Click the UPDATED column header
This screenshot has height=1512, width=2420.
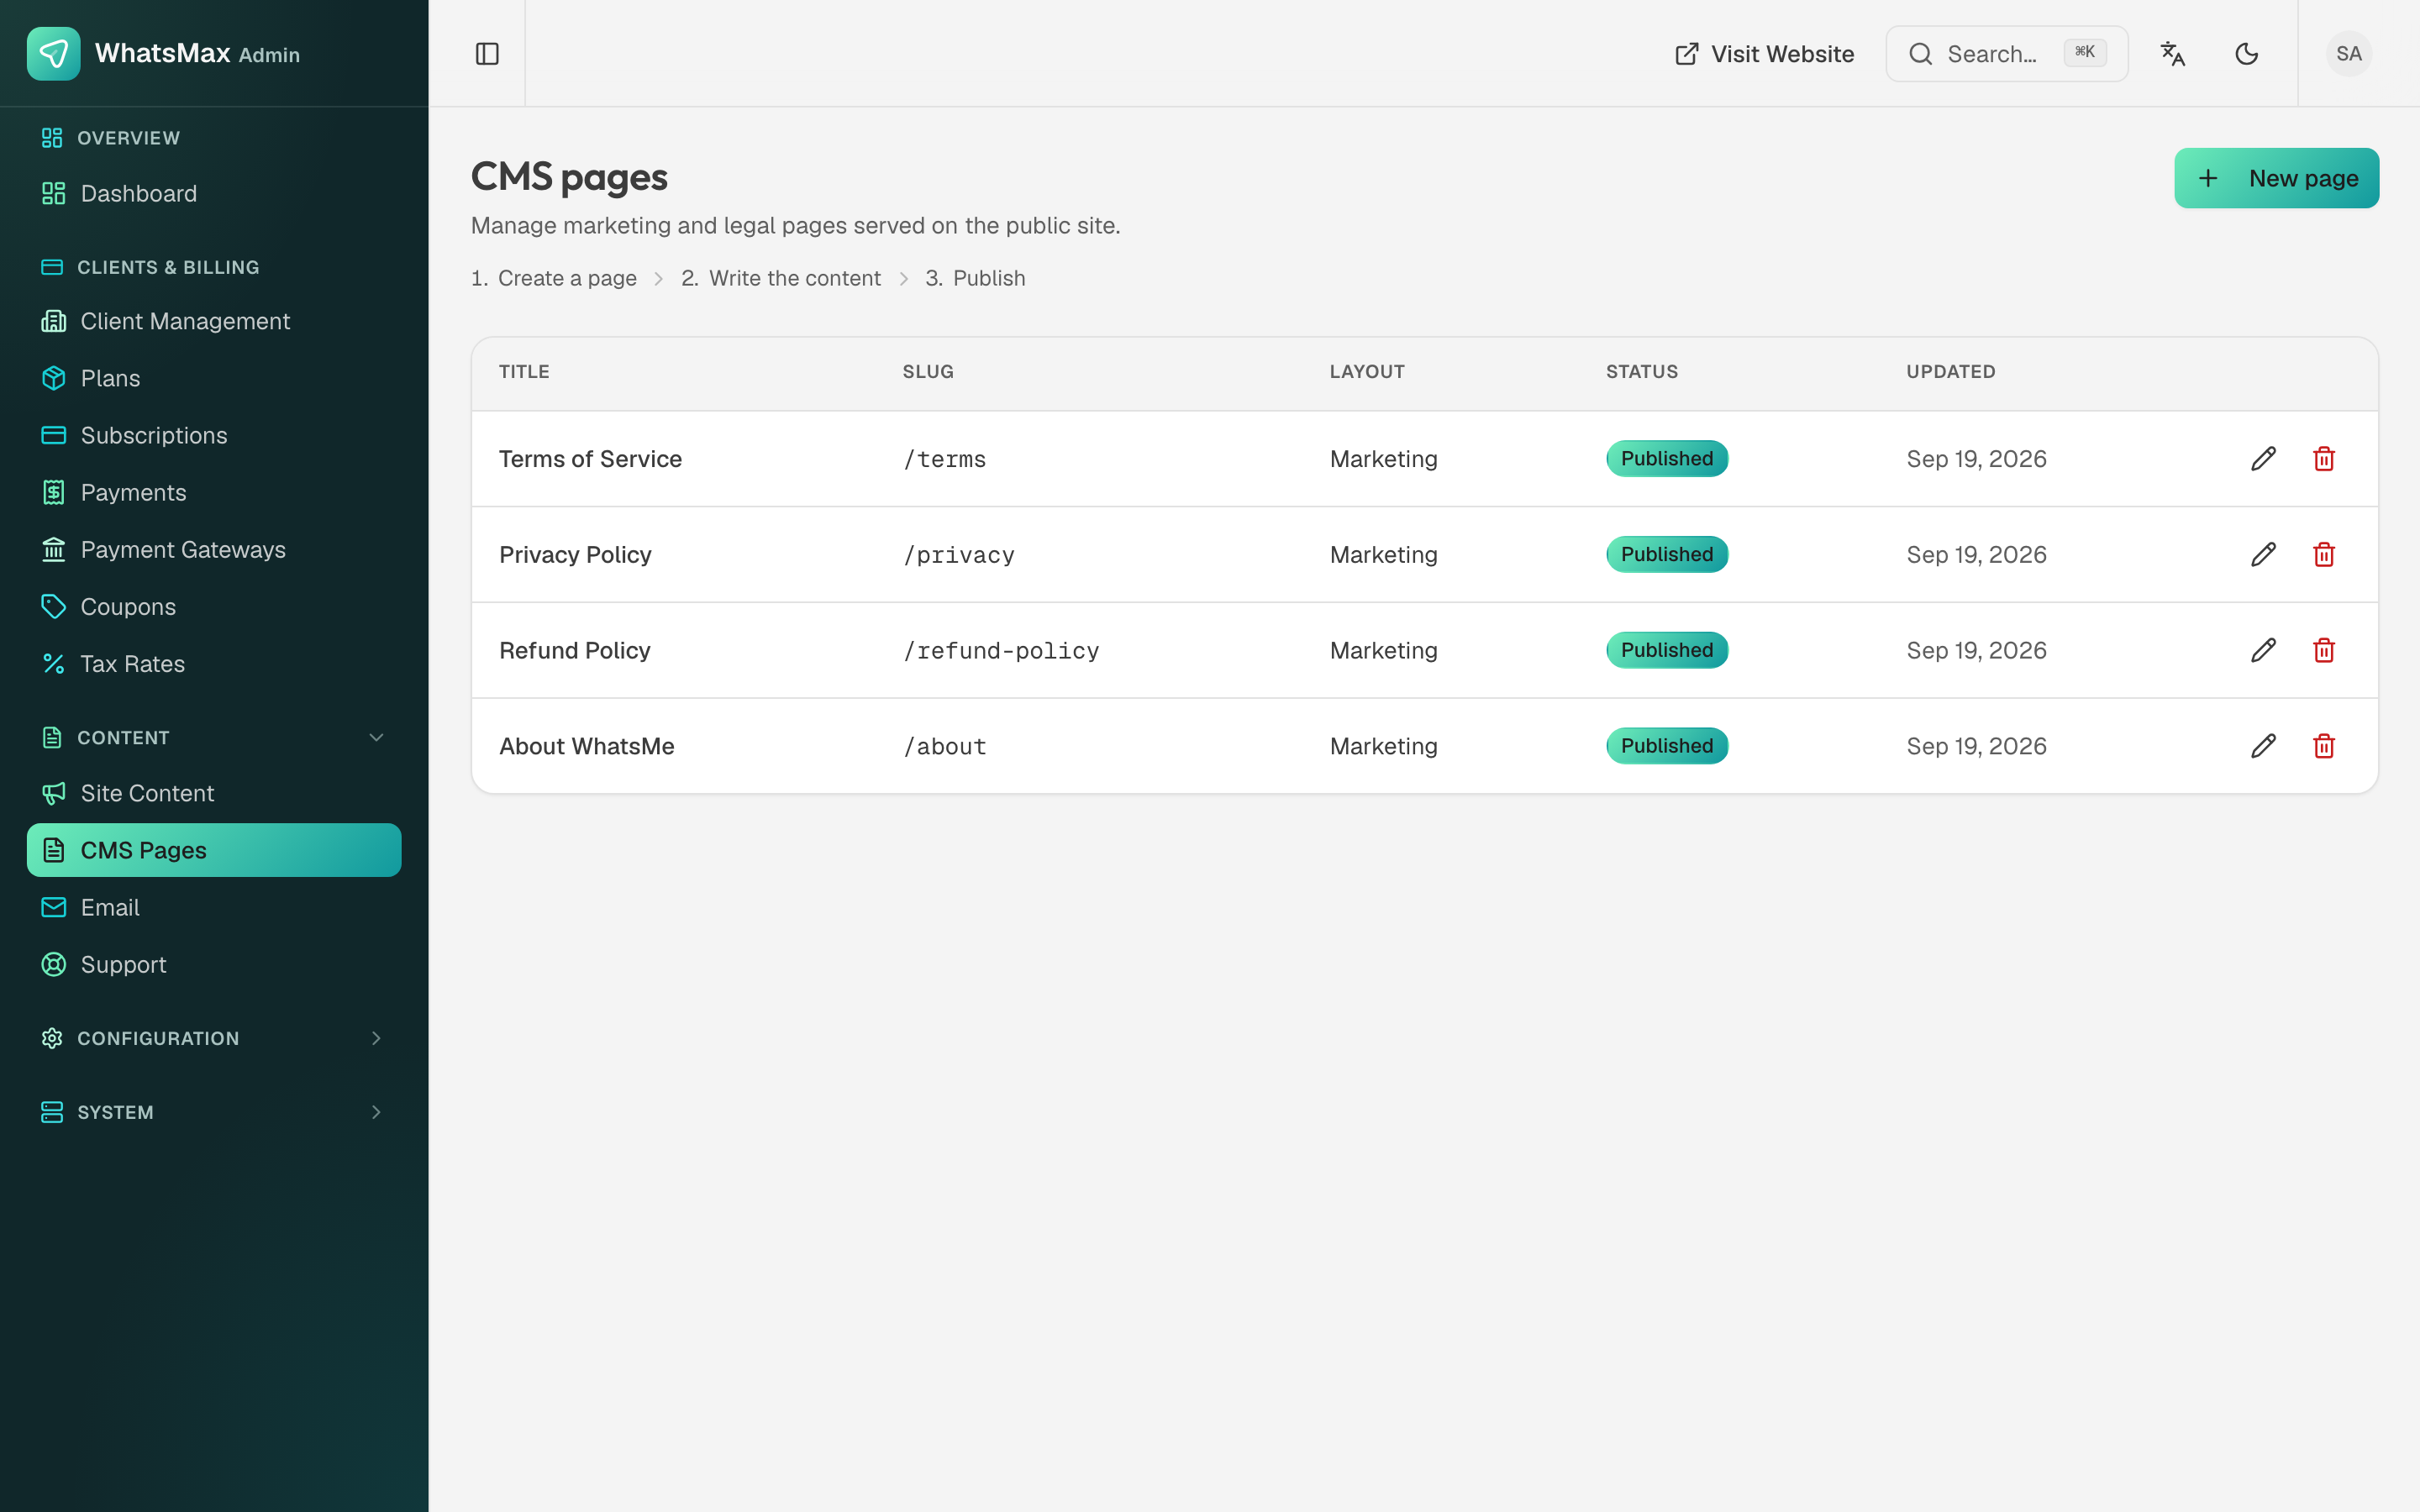[x=1951, y=372]
